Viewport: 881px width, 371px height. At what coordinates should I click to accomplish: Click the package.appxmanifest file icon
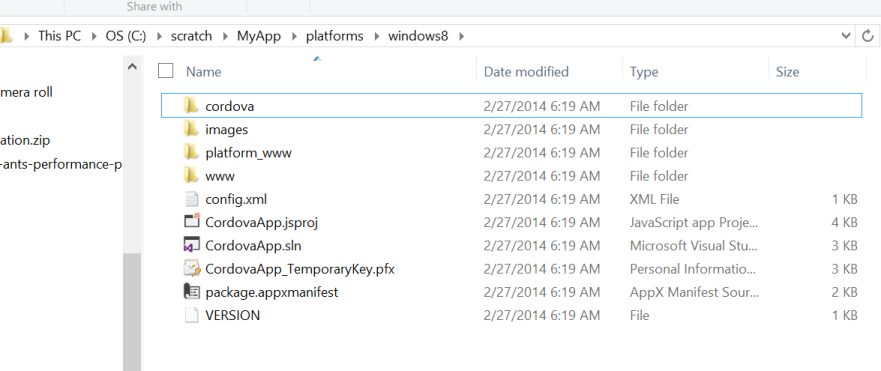192,292
